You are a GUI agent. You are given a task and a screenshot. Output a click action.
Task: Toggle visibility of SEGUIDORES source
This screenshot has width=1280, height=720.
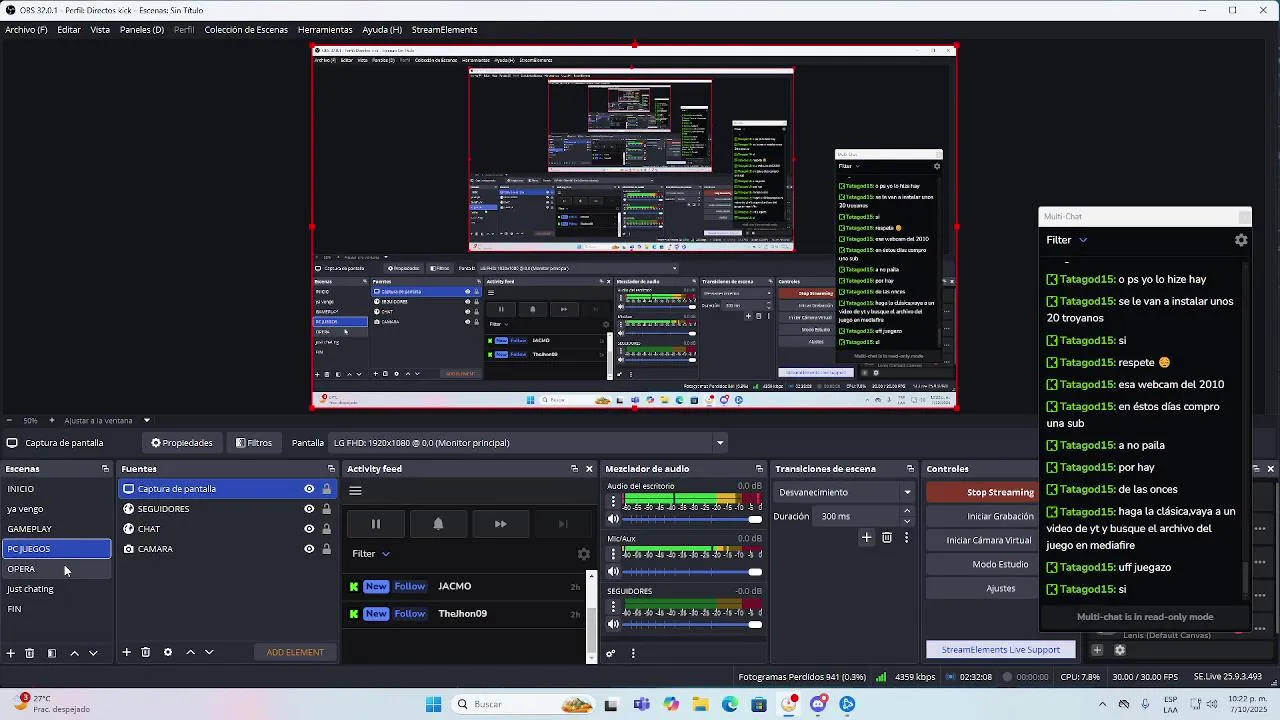pyautogui.click(x=309, y=509)
